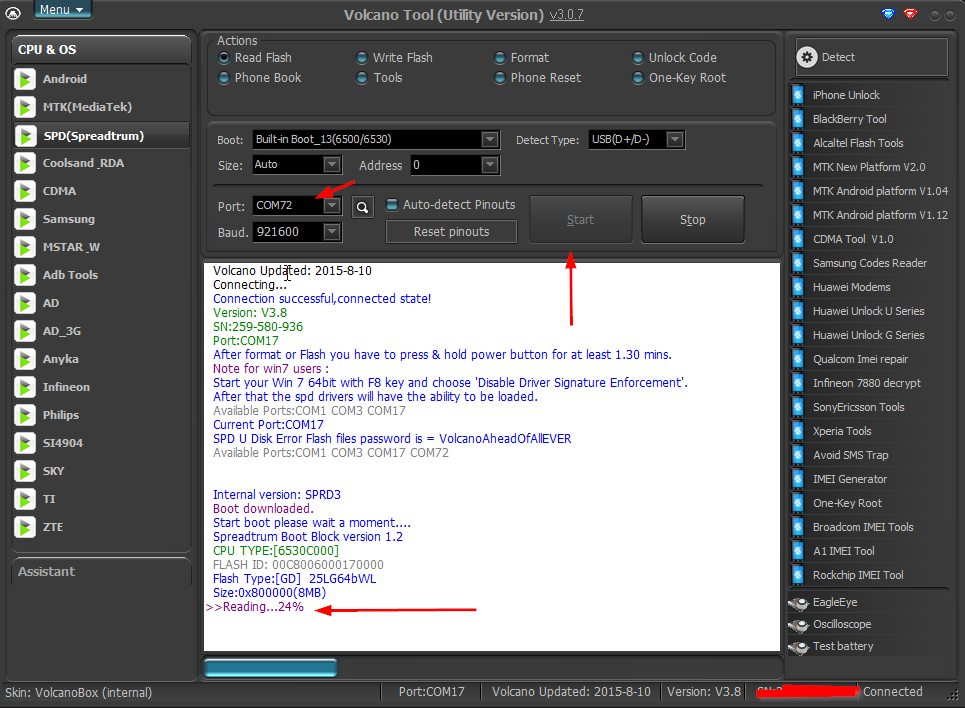Select the Phone Reset action

[x=537, y=78]
